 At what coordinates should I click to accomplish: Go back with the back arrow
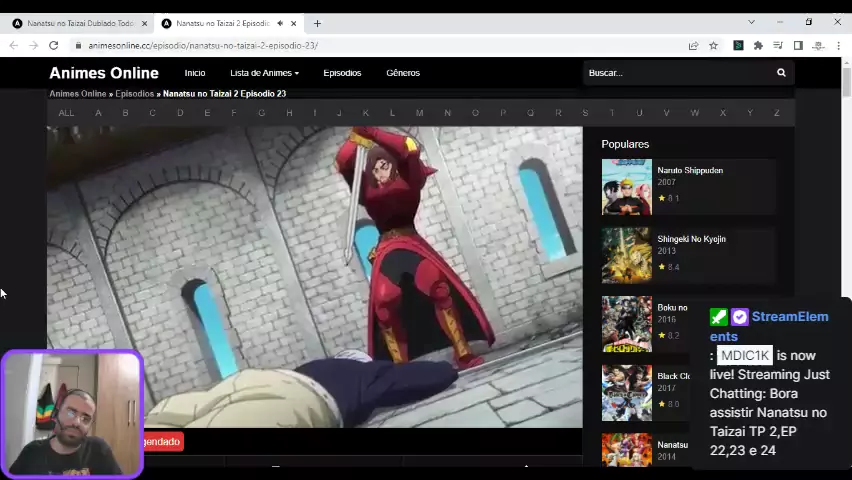(13, 45)
